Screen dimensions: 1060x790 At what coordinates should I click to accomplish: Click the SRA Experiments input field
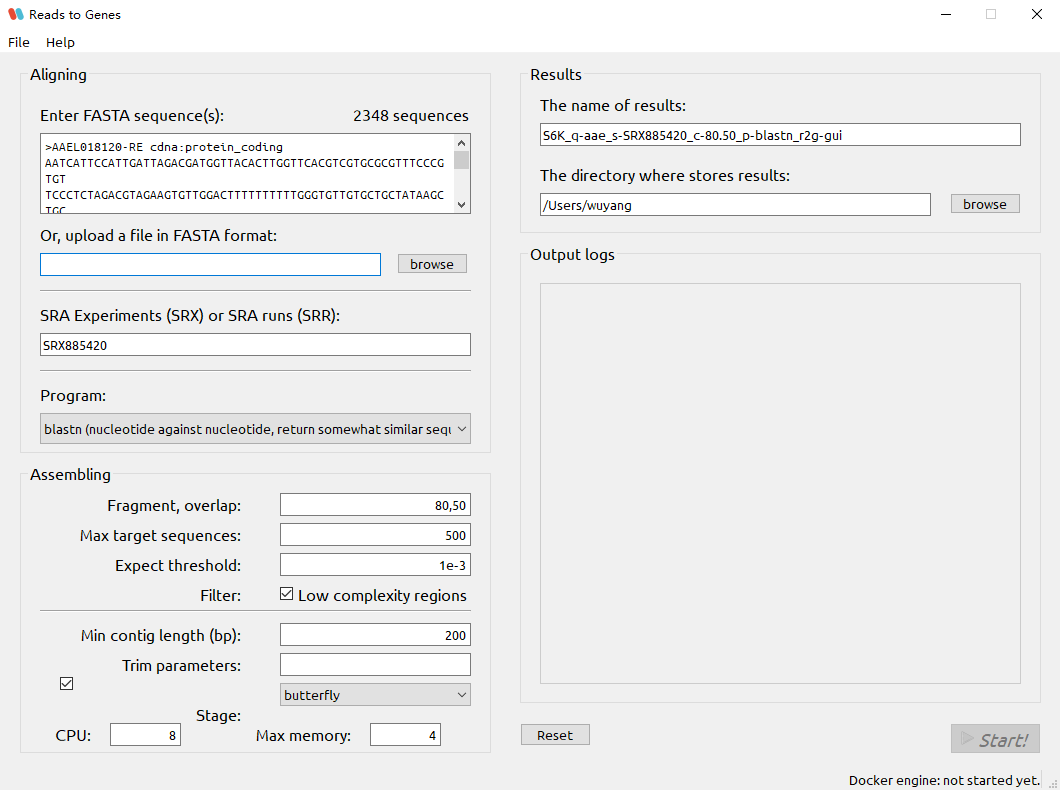click(x=255, y=343)
